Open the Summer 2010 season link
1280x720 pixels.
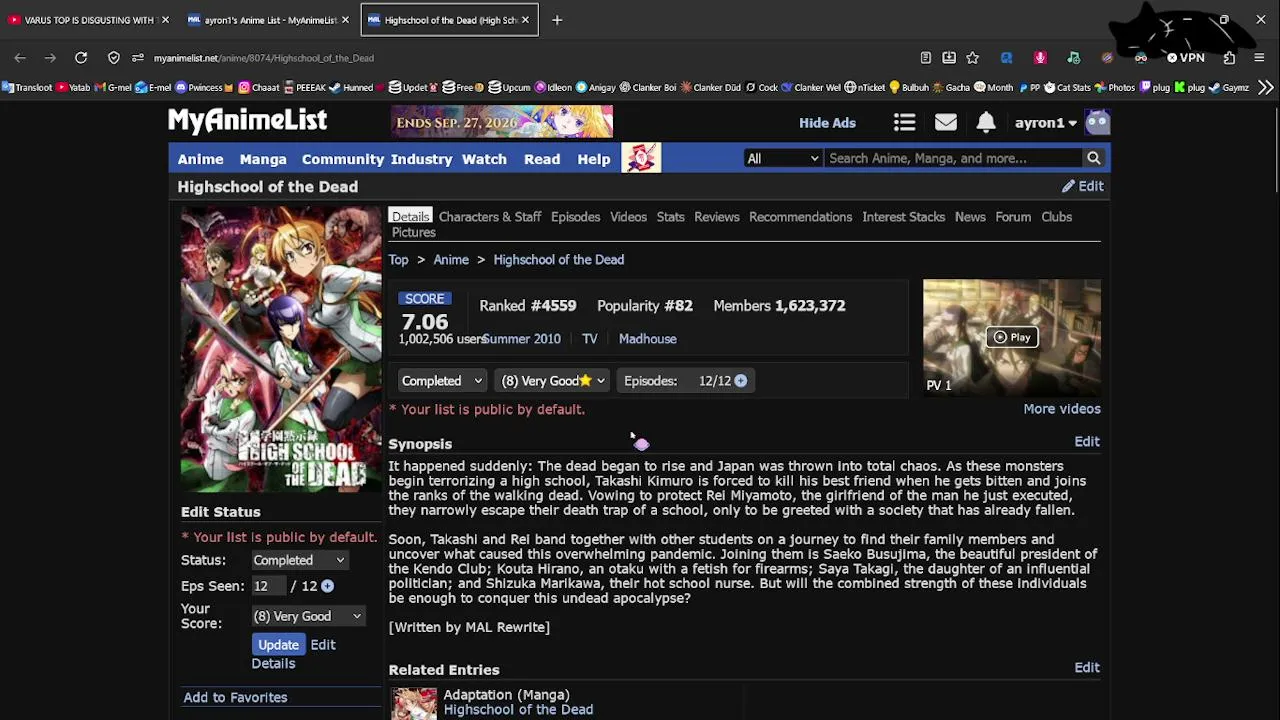(x=522, y=339)
